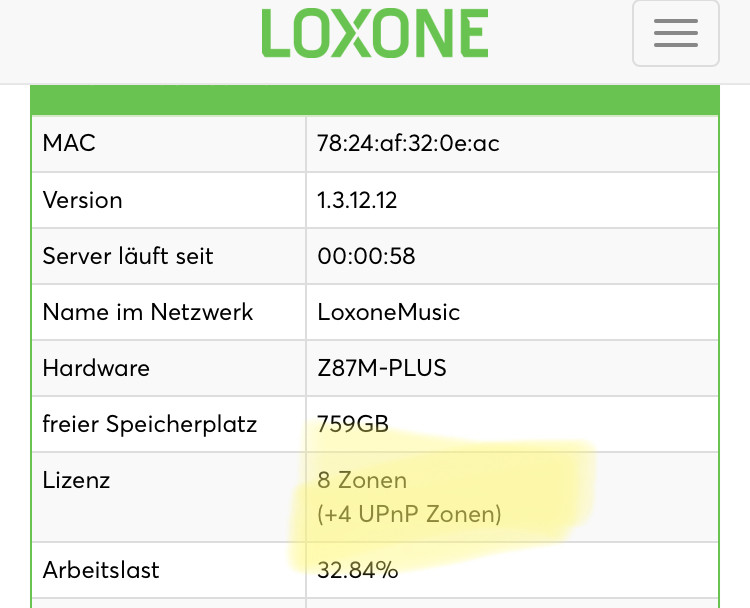Screen dimensions: 750x608
Task: Select the hardware value Z87M-PLUS
Action: point(382,368)
